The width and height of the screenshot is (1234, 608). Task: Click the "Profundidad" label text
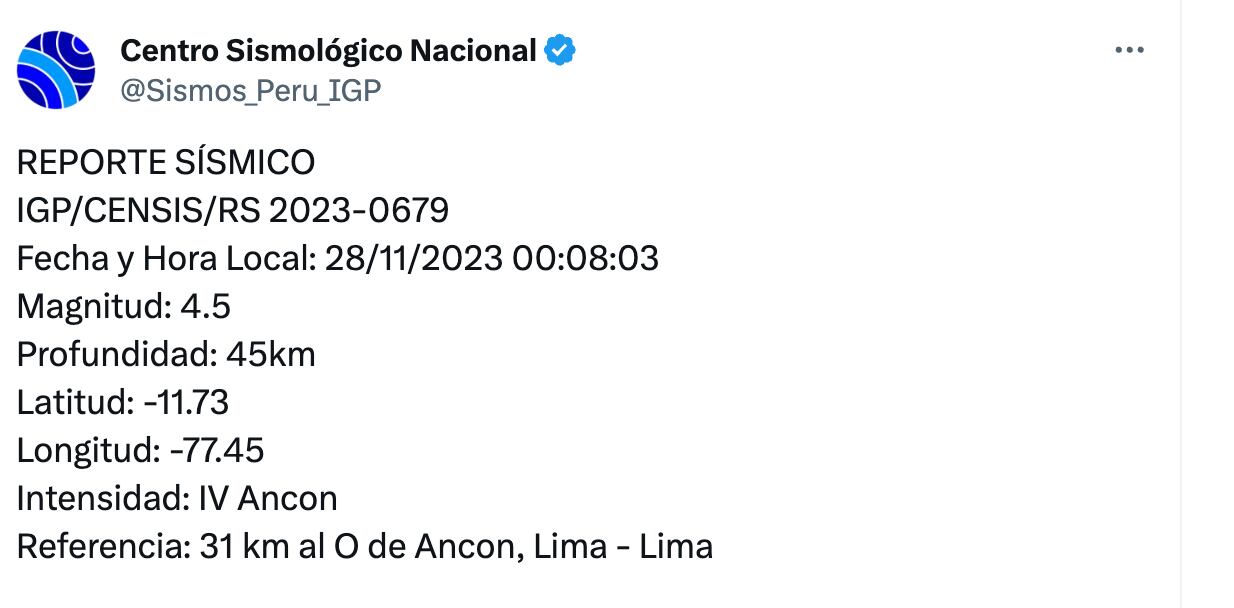point(115,355)
